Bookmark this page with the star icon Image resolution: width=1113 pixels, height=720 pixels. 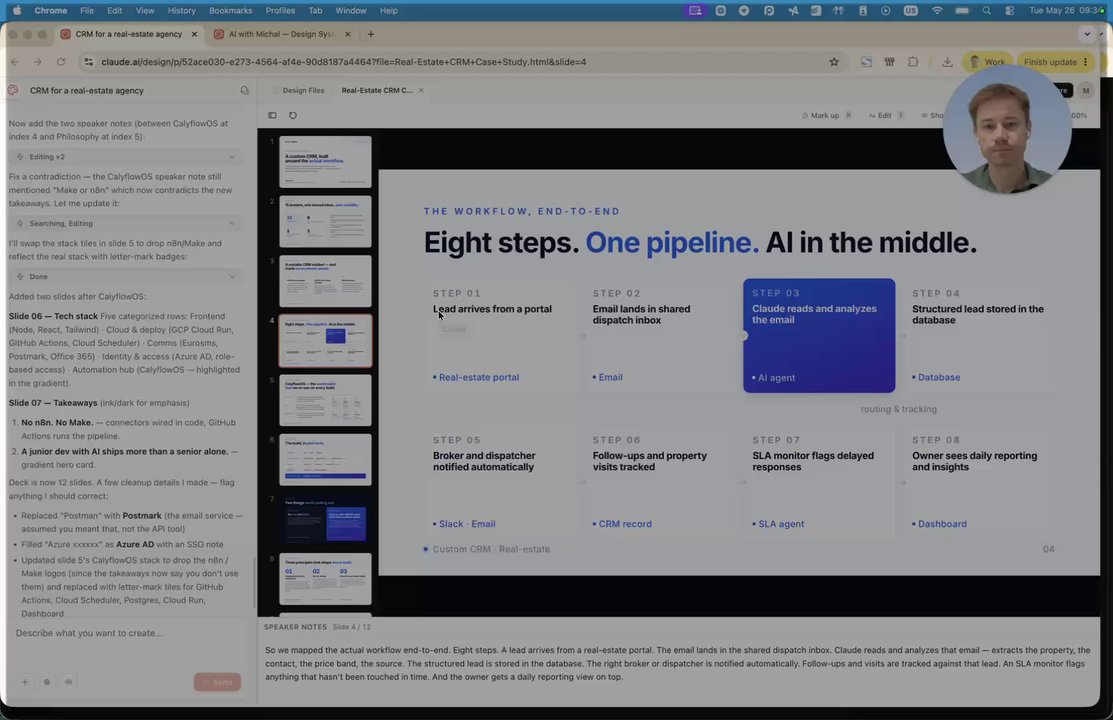(834, 62)
